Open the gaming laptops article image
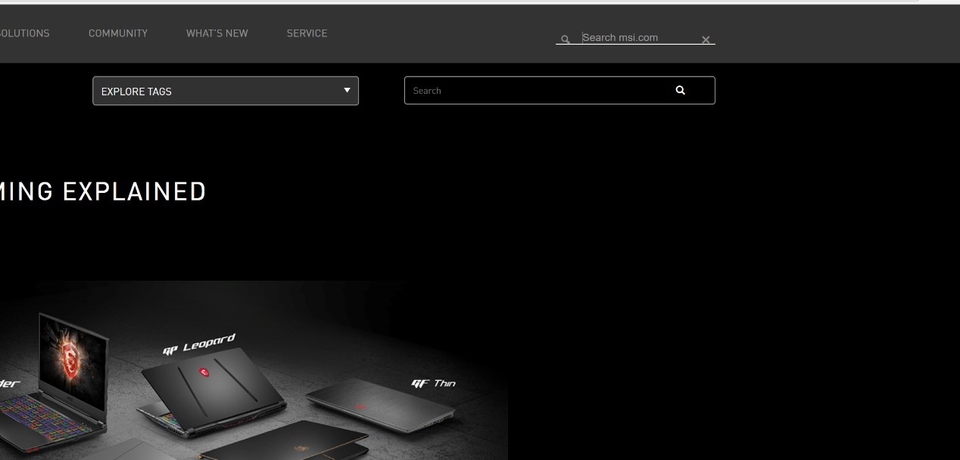 click(253, 370)
